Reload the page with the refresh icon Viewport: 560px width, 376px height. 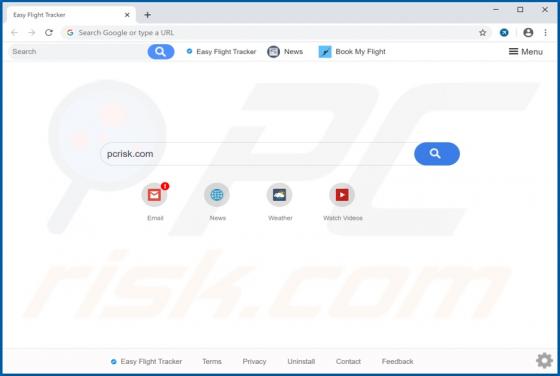tap(49, 33)
